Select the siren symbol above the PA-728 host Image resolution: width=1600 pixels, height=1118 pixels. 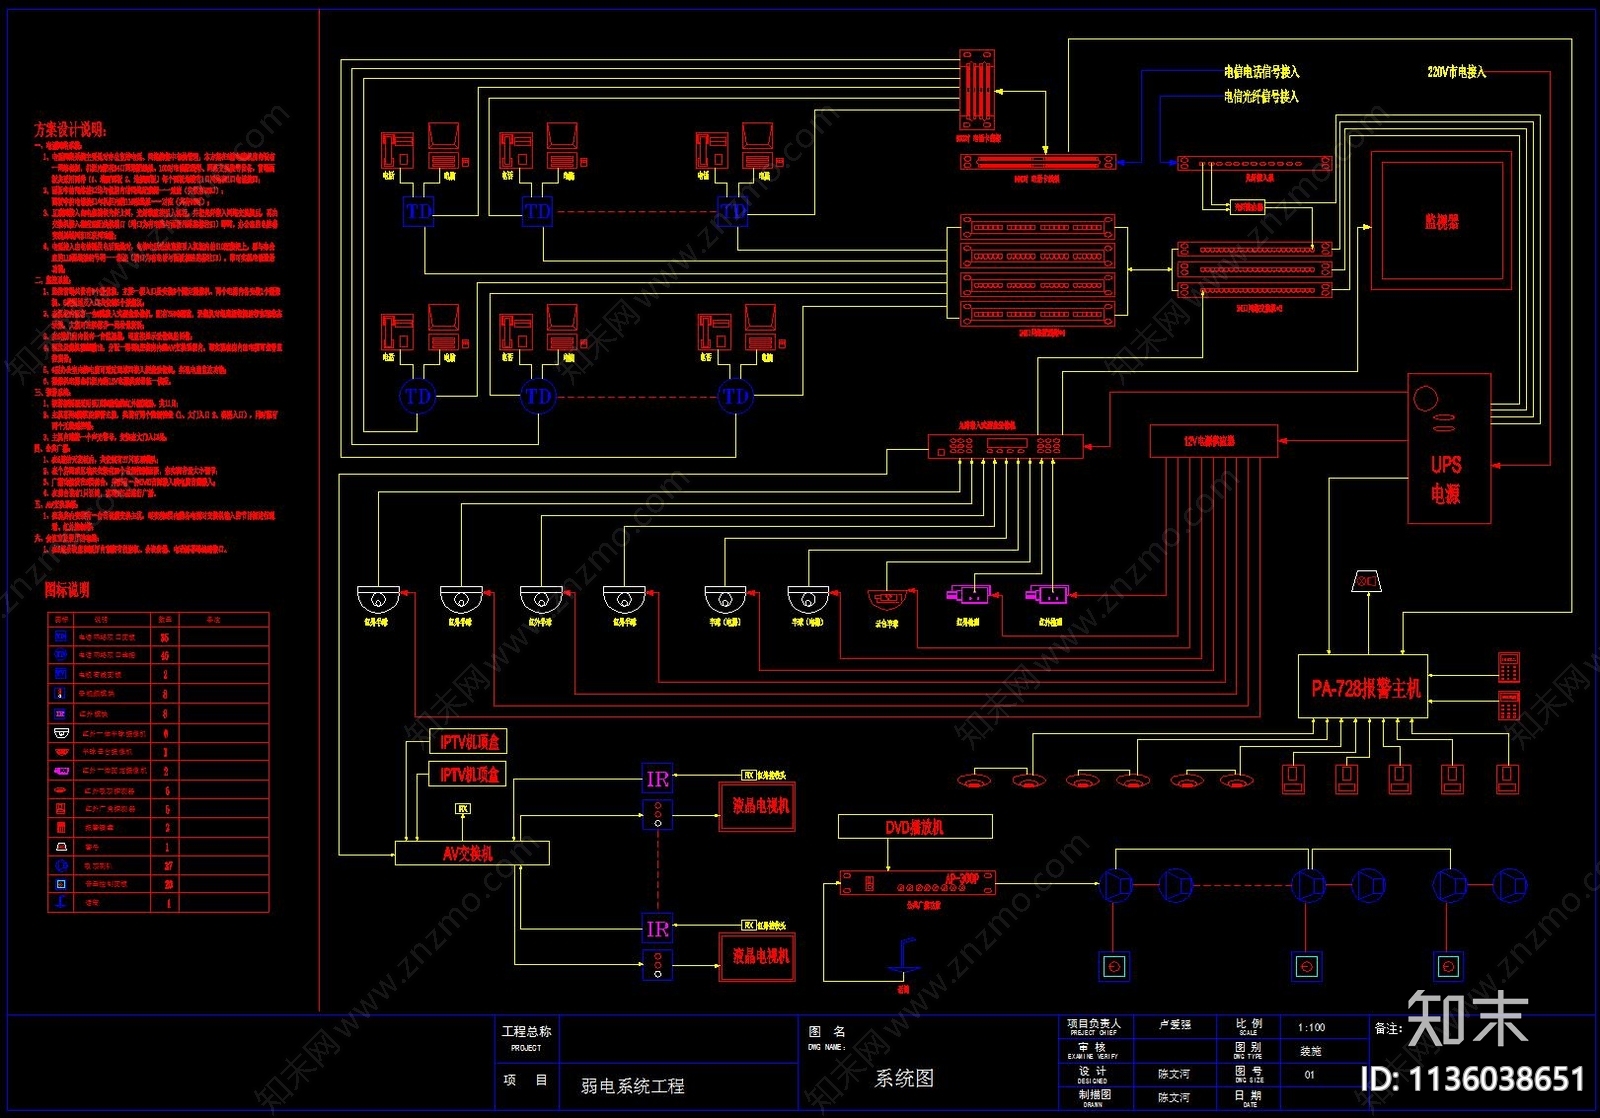point(1366,581)
